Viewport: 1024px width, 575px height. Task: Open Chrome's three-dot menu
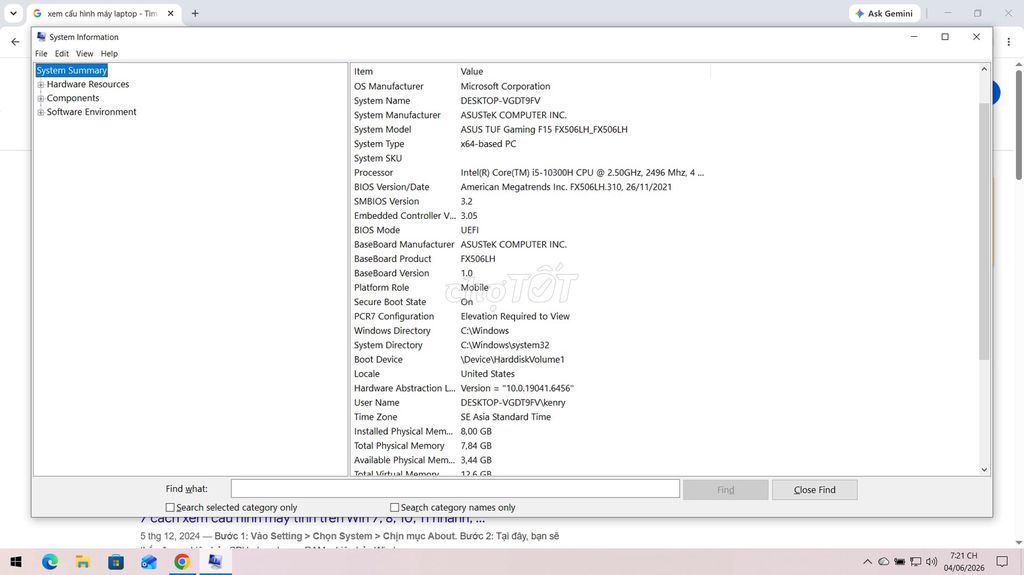pos(1008,42)
